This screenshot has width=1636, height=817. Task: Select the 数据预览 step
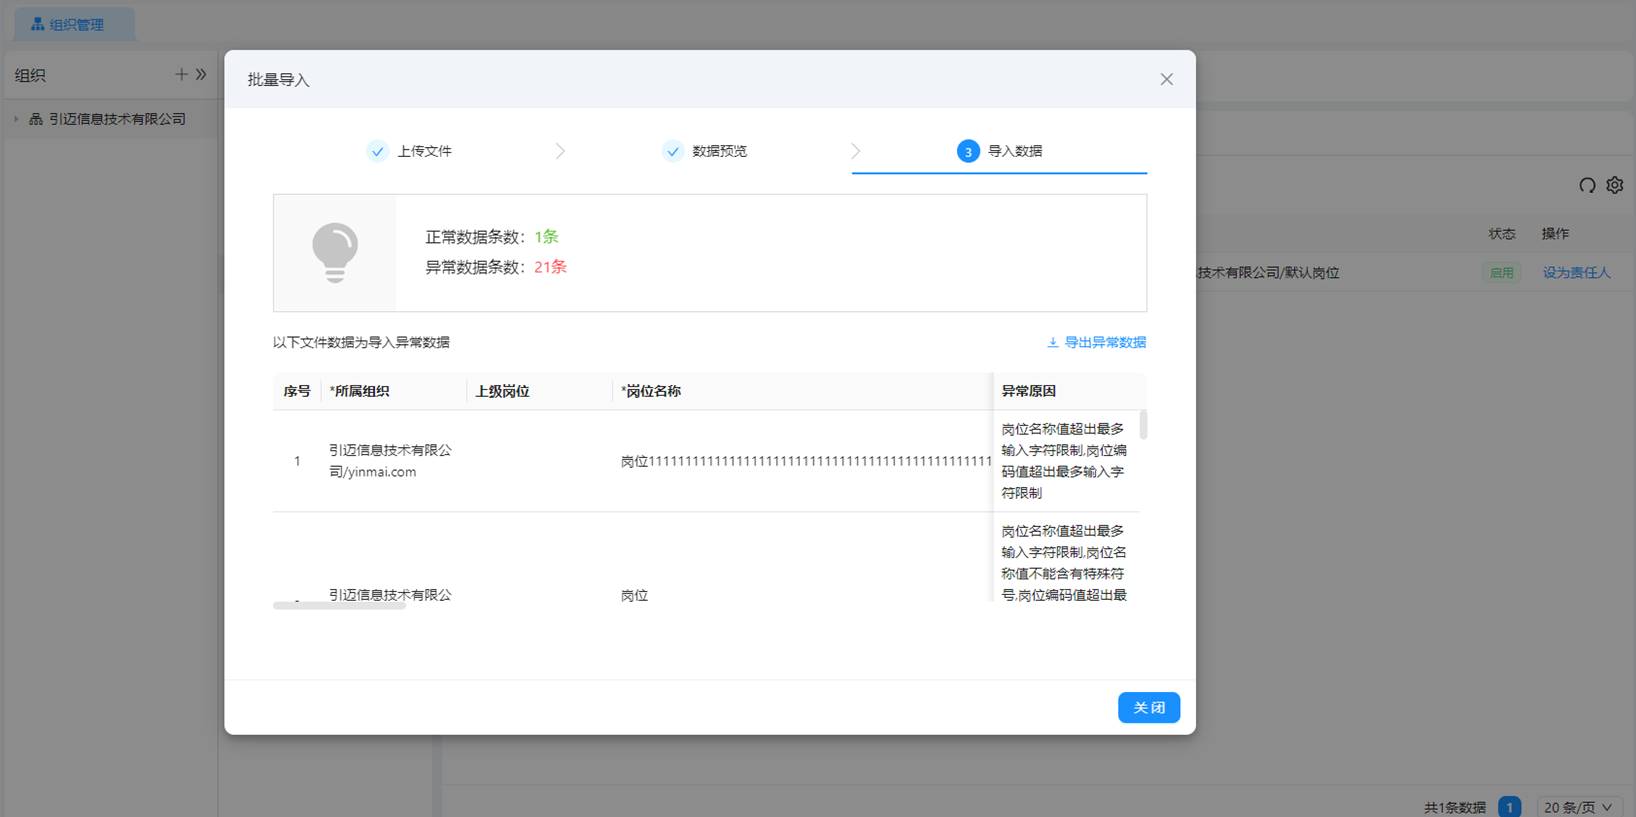(719, 151)
